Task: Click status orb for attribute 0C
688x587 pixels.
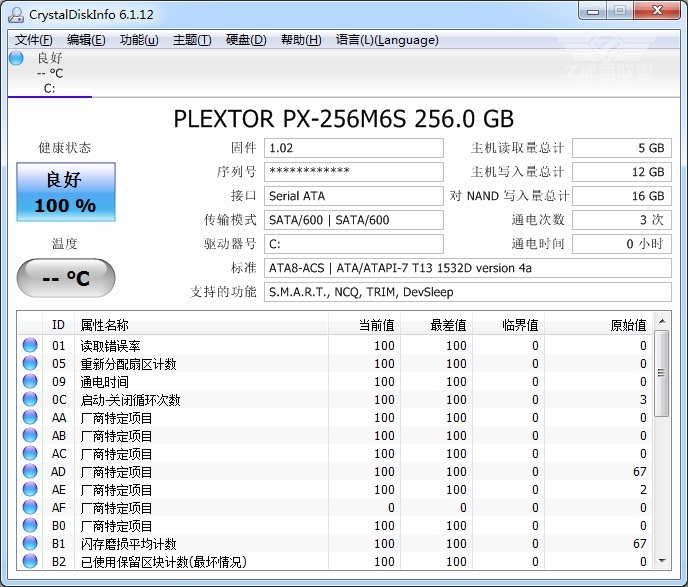Action: (30, 399)
